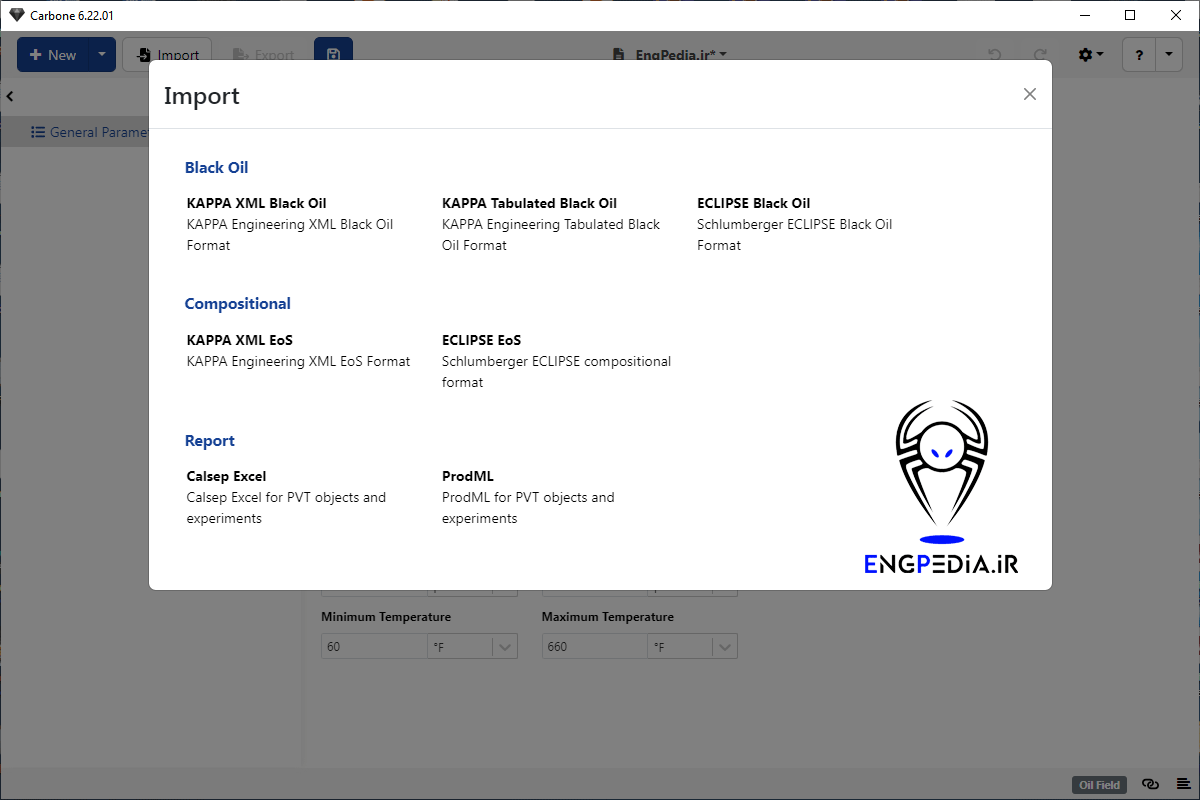Click the align lines icon in status bar
The height and width of the screenshot is (800, 1200).
coord(1182,784)
